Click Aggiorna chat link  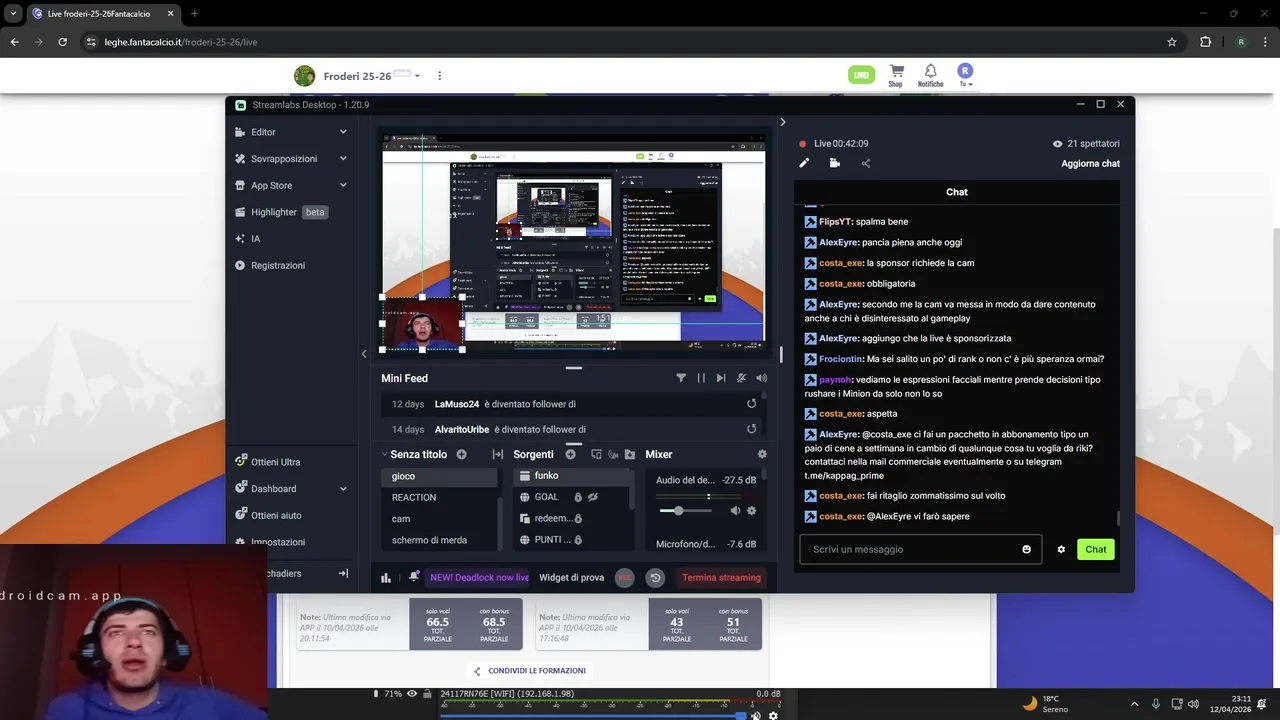click(1090, 164)
